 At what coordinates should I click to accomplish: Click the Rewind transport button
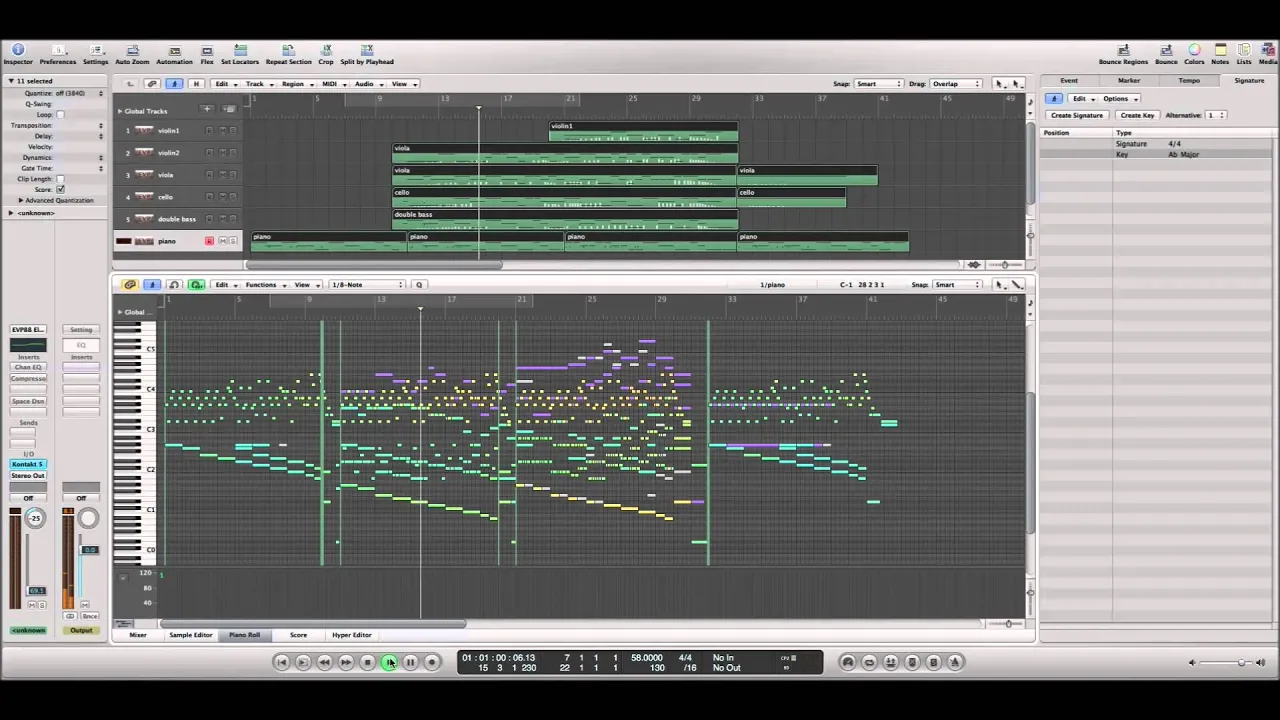coord(324,662)
